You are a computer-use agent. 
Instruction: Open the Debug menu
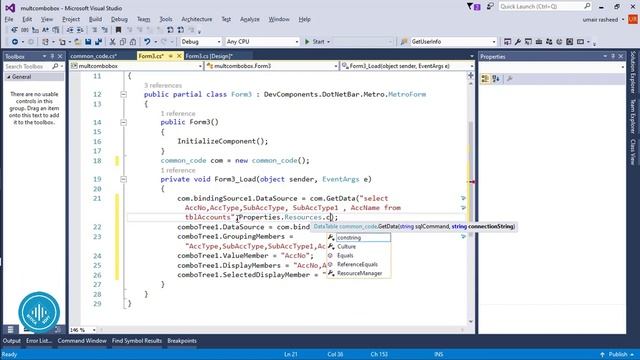click(x=119, y=19)
